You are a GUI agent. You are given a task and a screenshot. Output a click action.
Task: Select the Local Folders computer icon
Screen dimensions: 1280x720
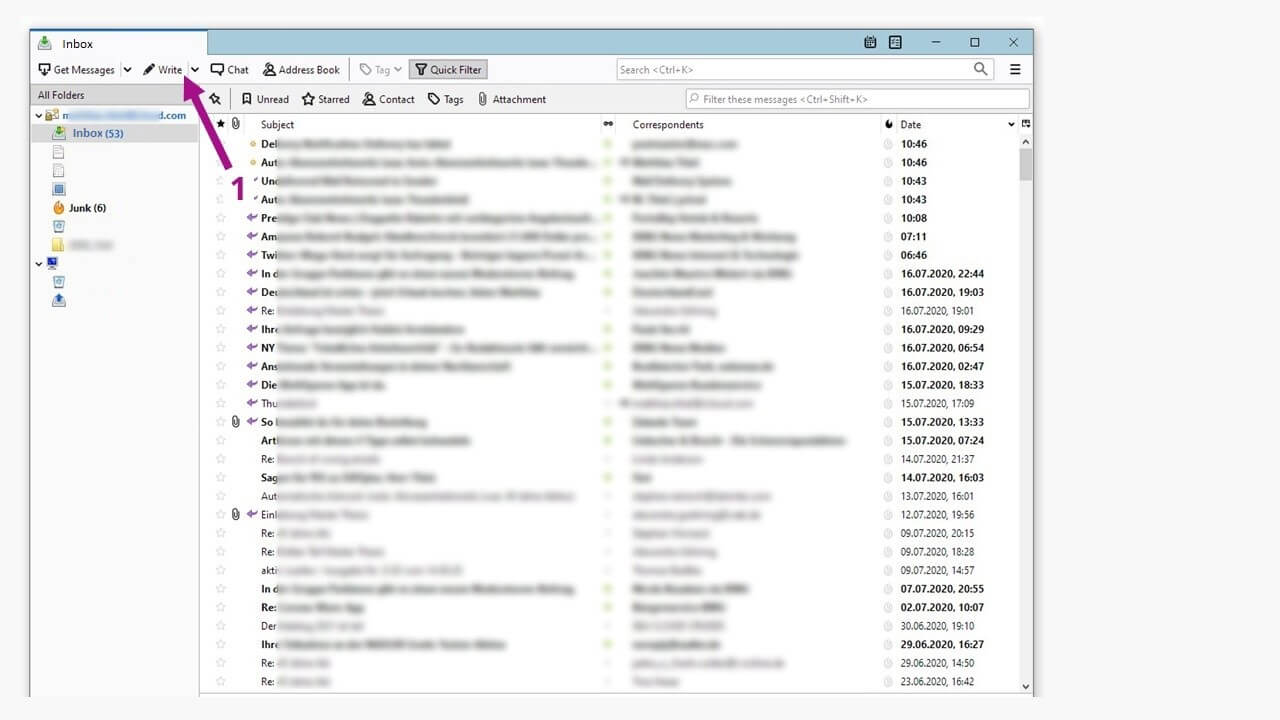click(x=52, y=263)
